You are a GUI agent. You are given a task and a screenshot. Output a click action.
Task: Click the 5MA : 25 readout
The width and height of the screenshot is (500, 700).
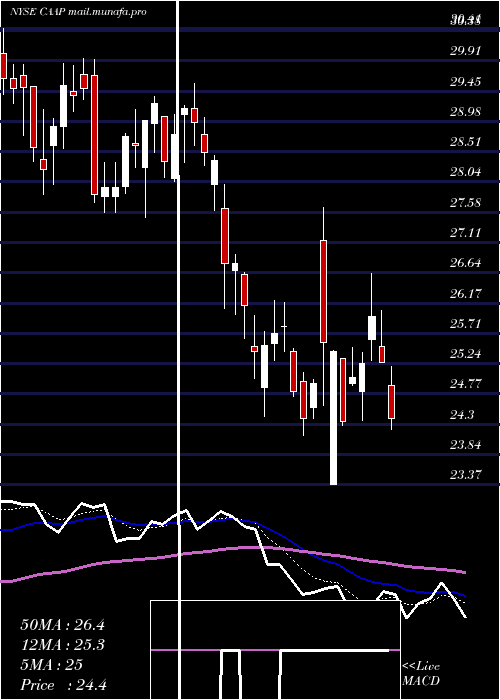click(x=51, y=665)
